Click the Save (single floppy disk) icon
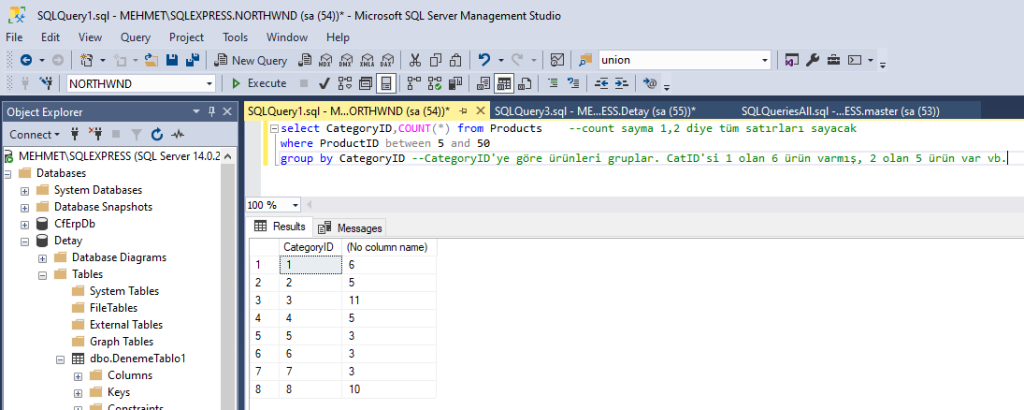This screenshot has width=1024, height=410. click(172, 60)
